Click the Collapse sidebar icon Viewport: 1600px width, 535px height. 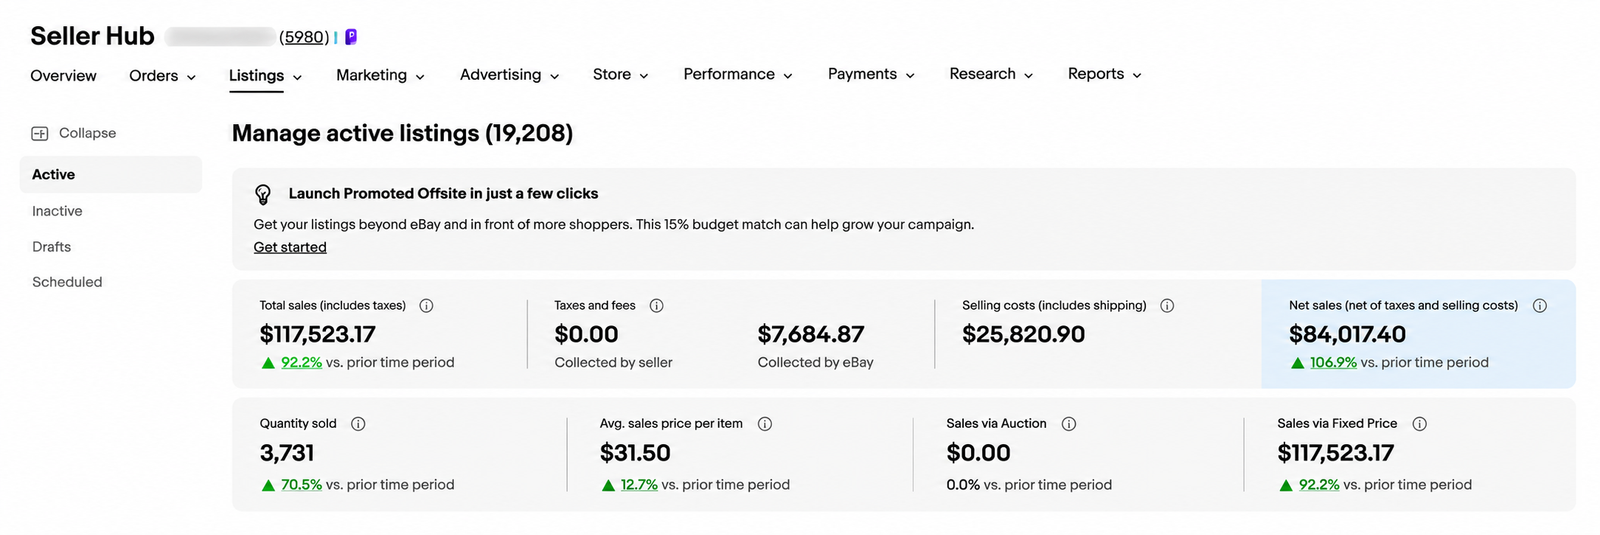40,133
